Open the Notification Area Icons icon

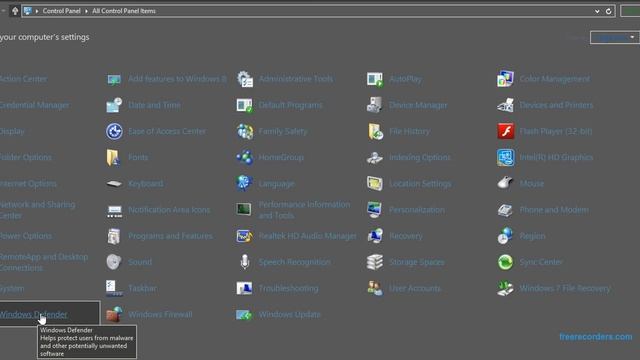pos(114,211)
